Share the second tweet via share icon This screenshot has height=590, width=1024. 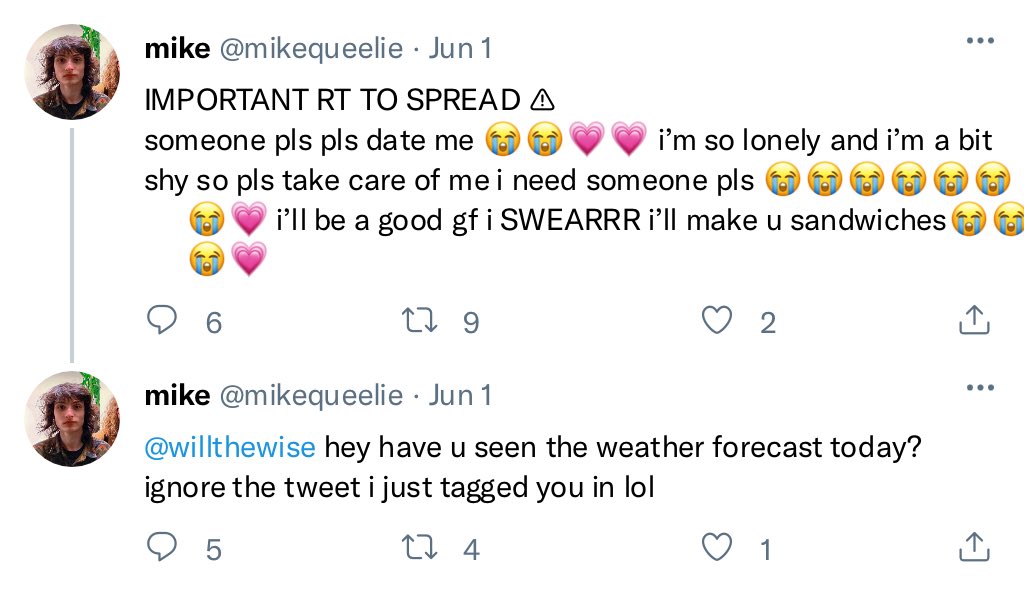click(974, 547)
